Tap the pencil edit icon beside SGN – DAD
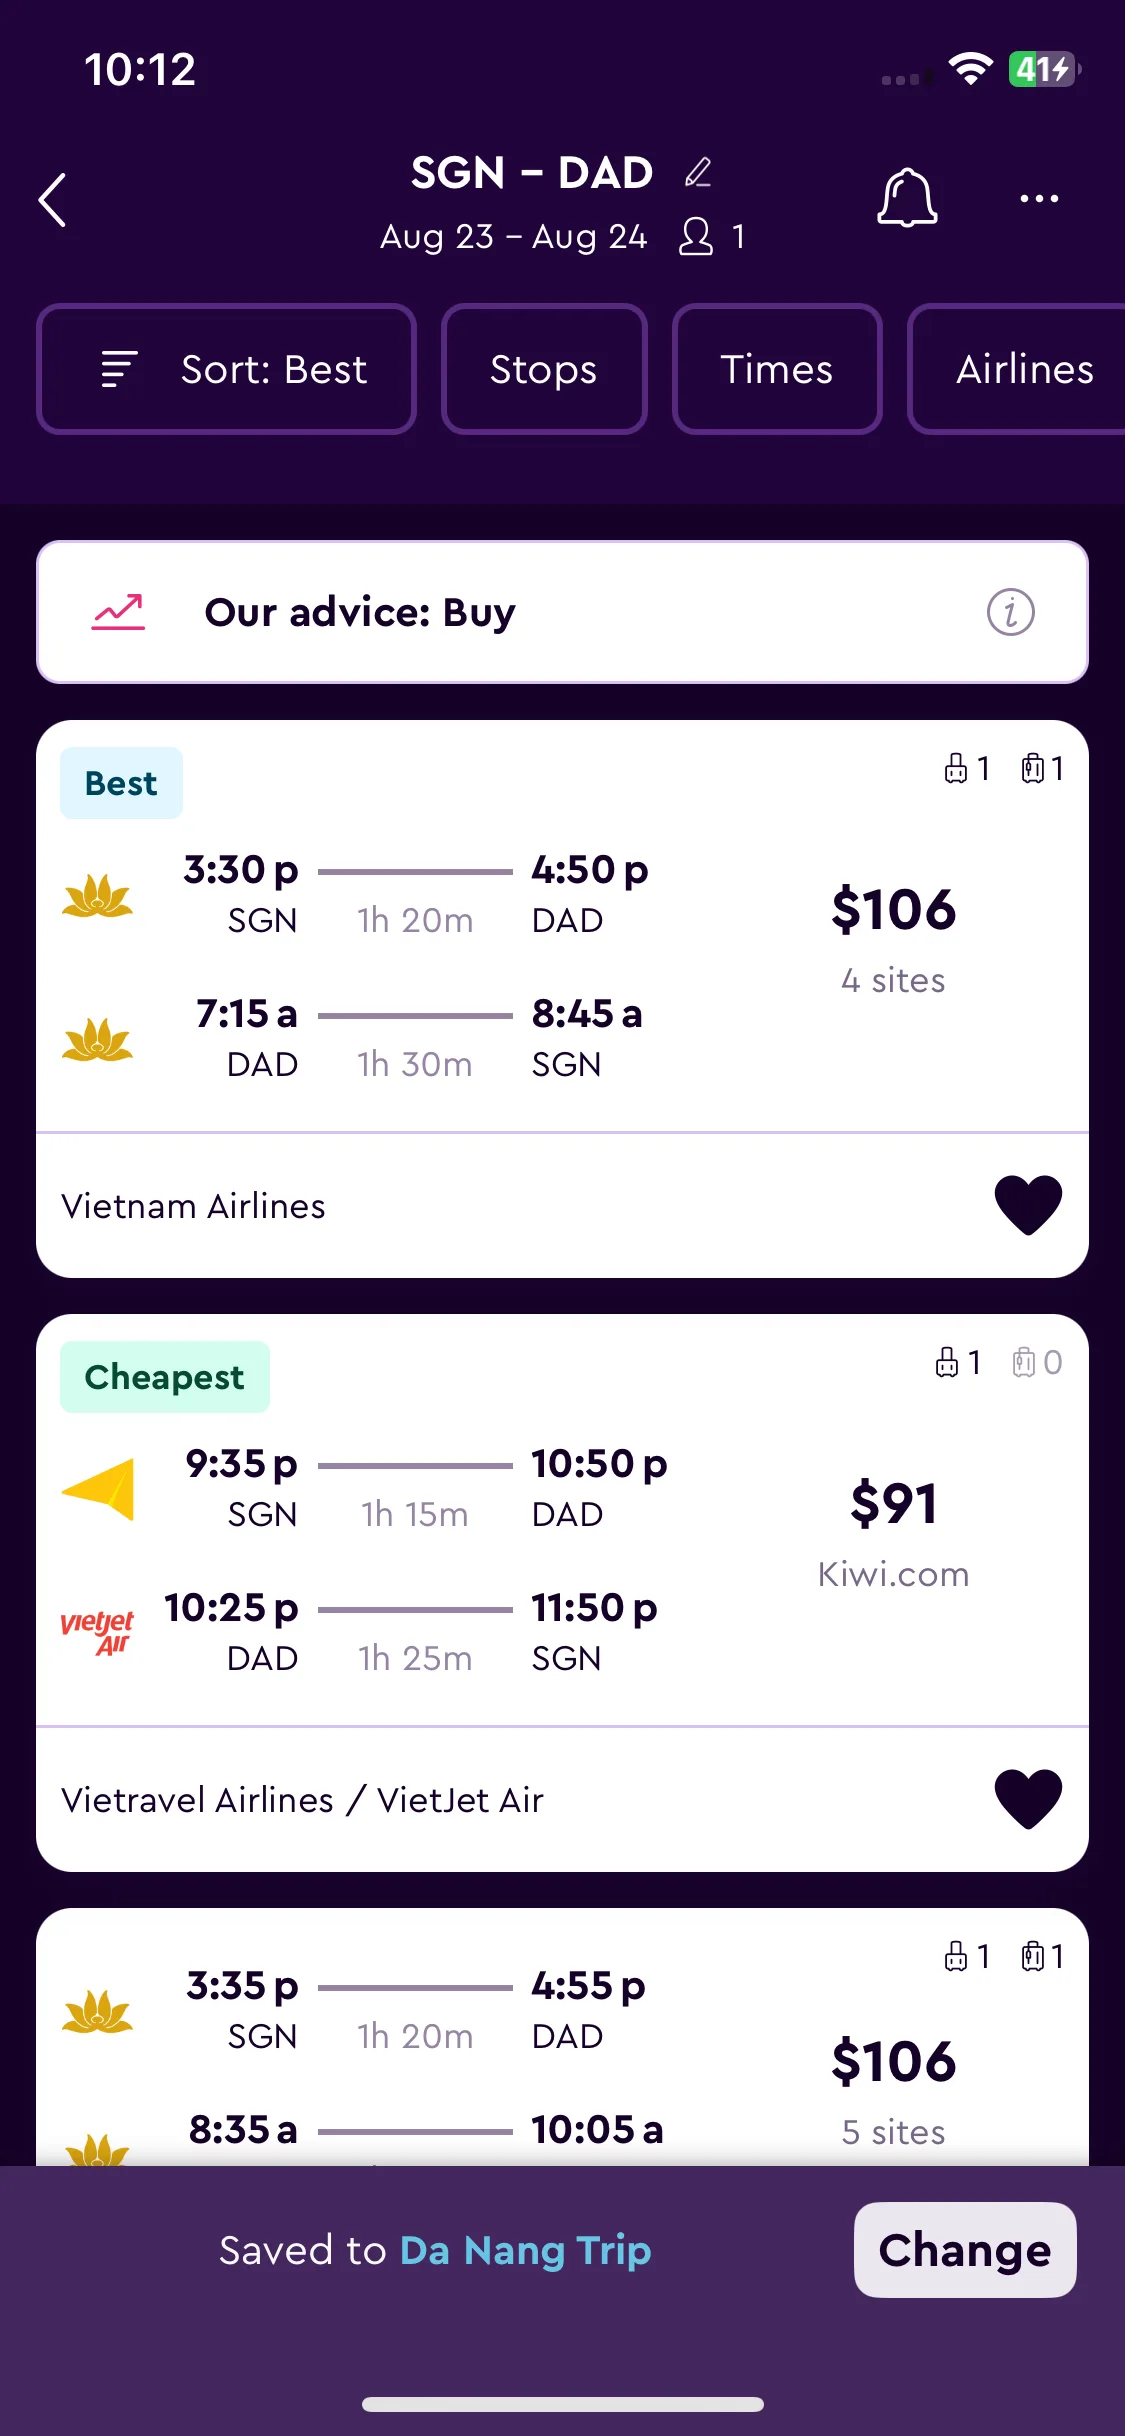Screen dimensions: 1125x2436 click(x=698, y=172)
